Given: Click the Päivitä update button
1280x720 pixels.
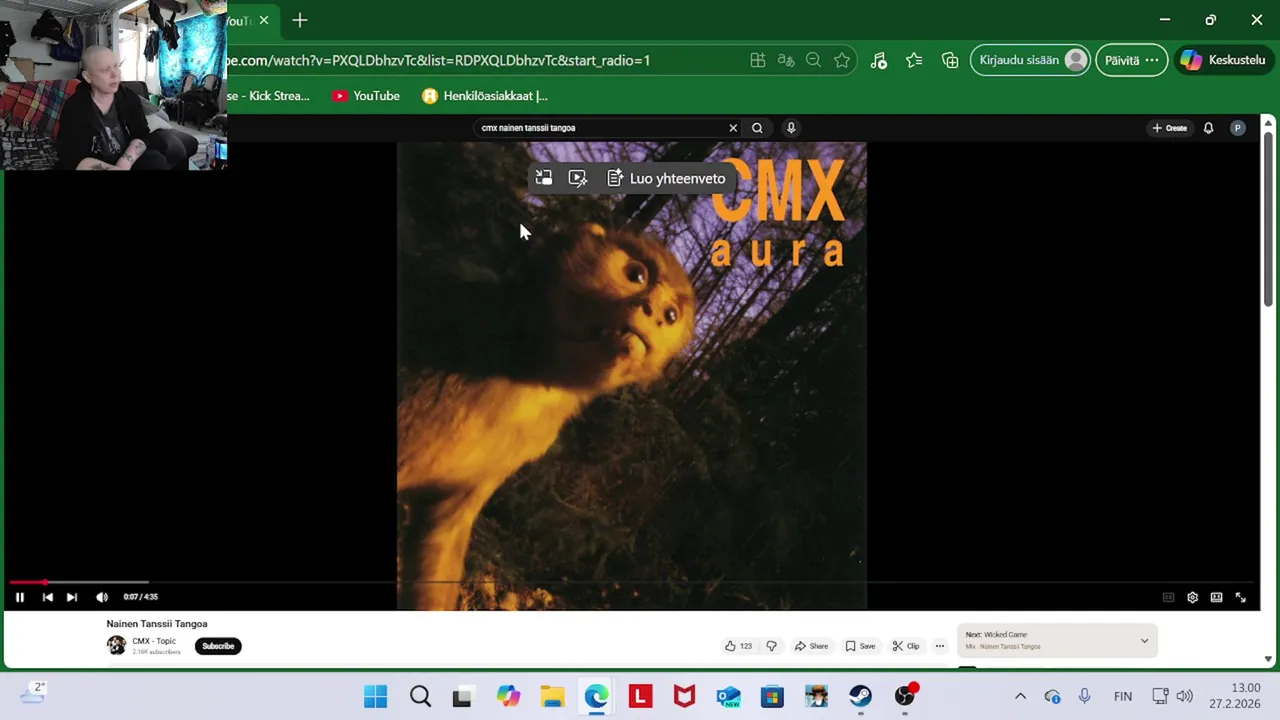Looking at the screenshot, I should (1131, 60).
